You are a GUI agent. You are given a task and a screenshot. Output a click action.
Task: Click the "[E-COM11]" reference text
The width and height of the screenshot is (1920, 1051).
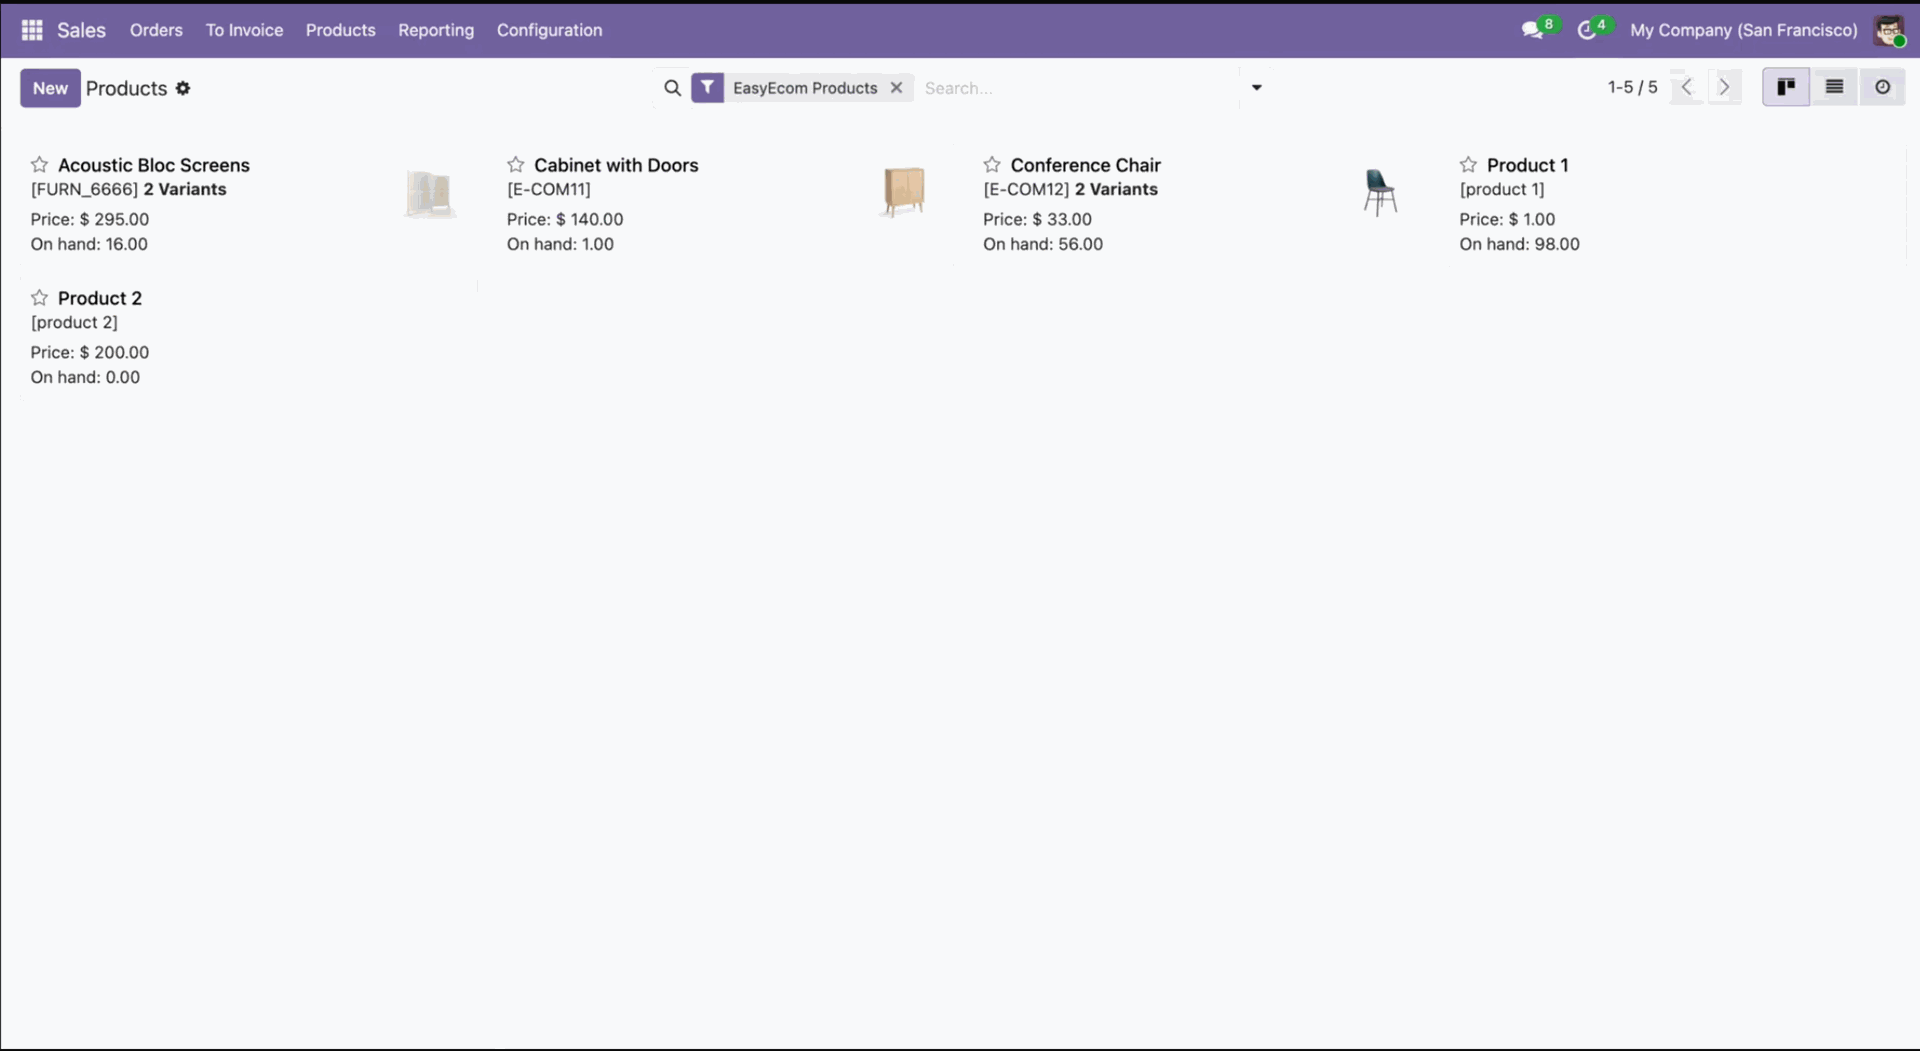[548, 189]
